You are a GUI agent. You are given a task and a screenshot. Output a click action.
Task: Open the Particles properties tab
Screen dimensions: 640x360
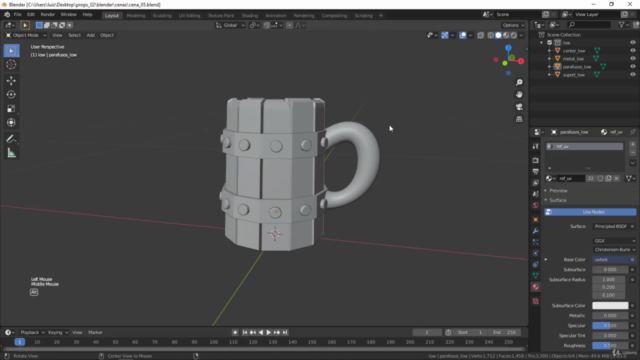[x=536, y=242]
